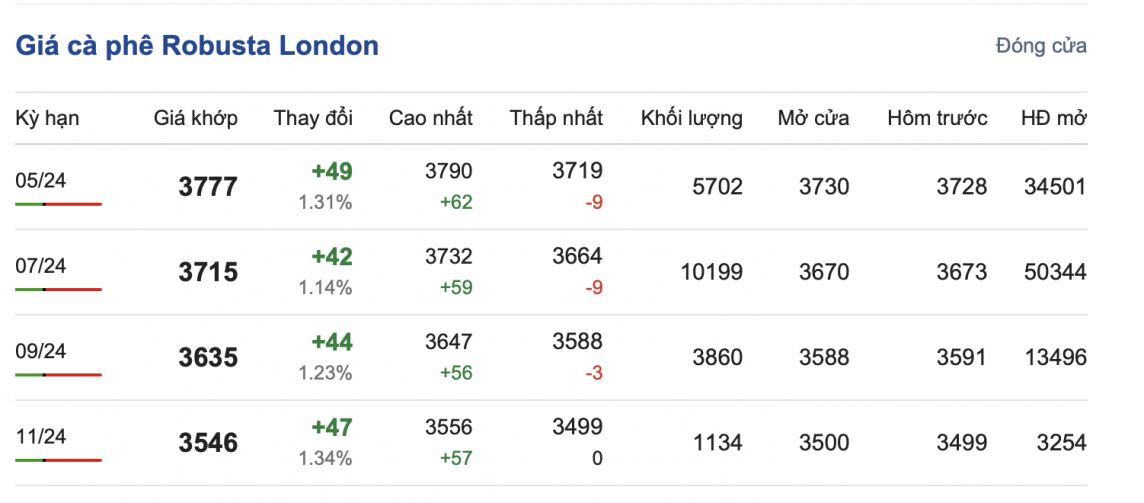The height and width of the screenshot is (503, 1144).
Task: Click the 'Giá cà phê Robusta London' title
Action: pyautogui.click(x=196, y=46)
